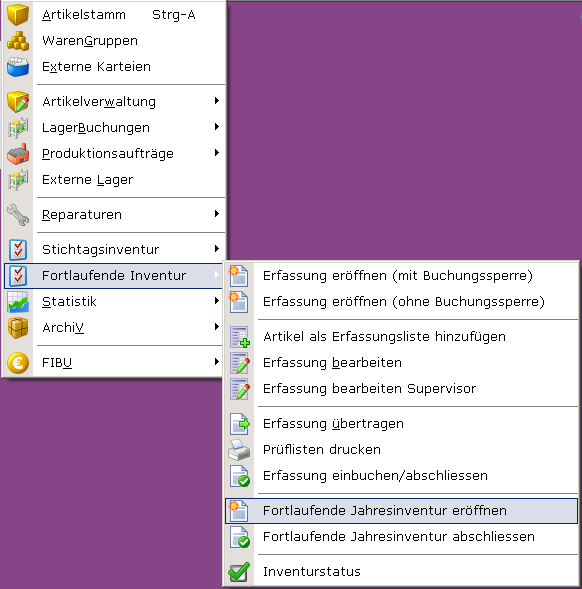Click the factory icon for Produktionsaufträge
The height and width of the screenshot is (589, 582).
pos(18,154)
